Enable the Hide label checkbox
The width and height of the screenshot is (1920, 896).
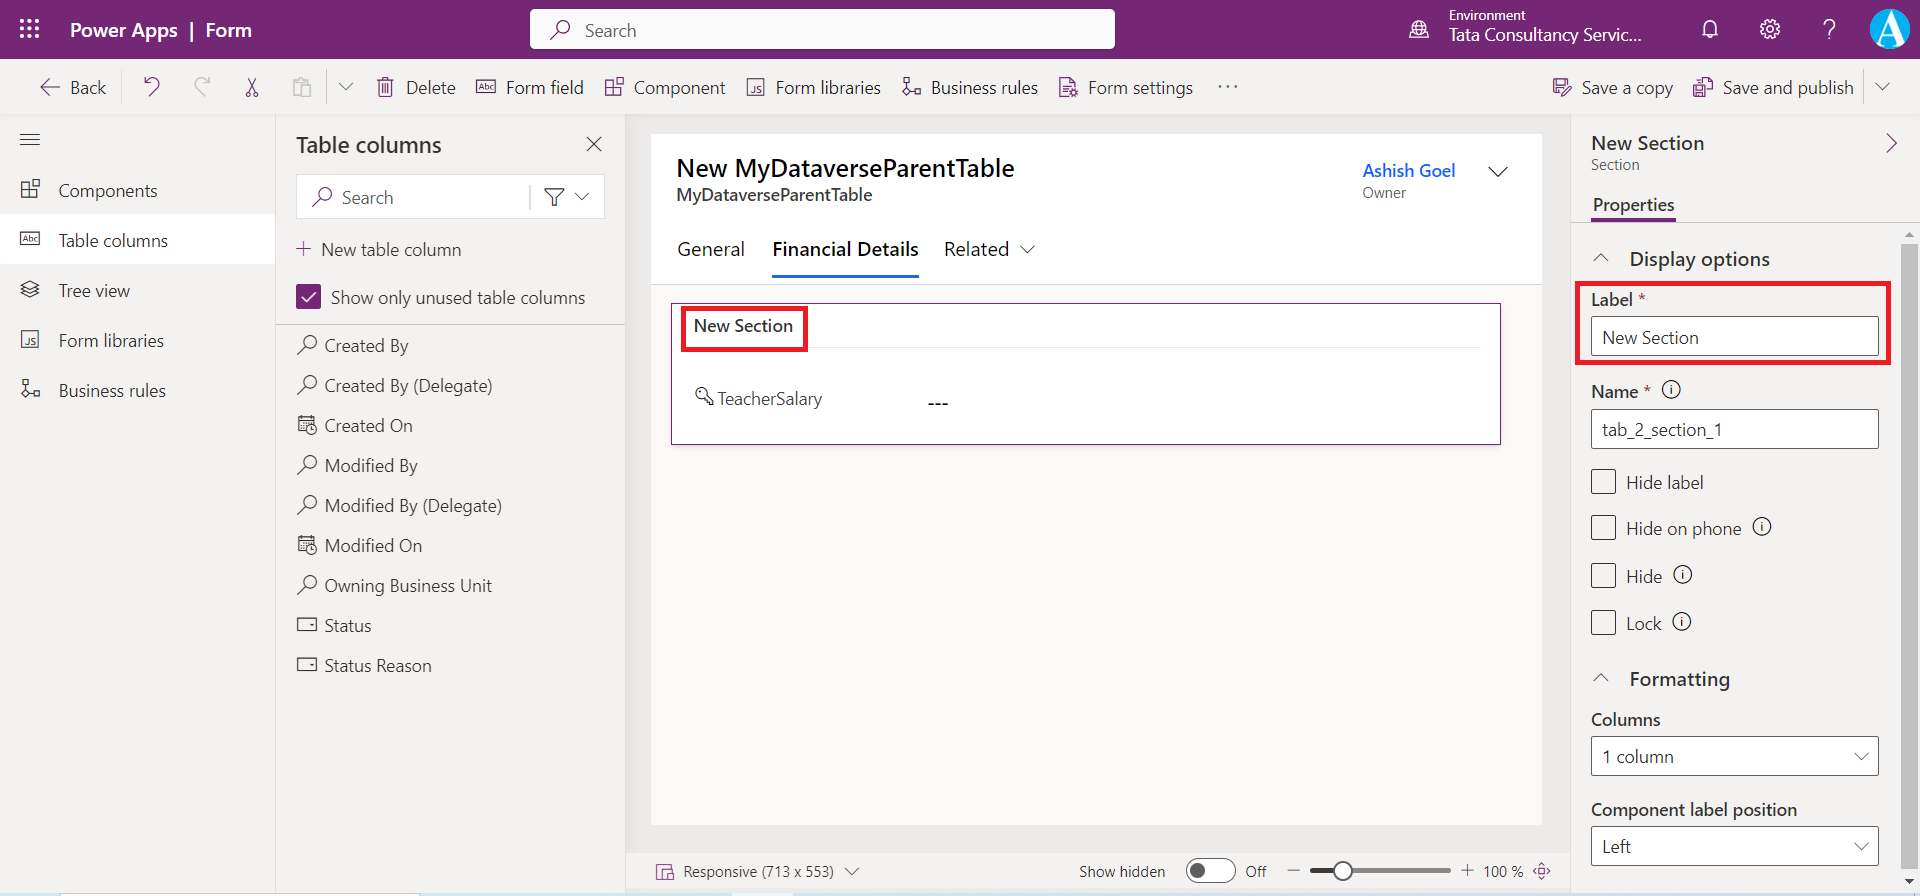tap(1603, 482)
